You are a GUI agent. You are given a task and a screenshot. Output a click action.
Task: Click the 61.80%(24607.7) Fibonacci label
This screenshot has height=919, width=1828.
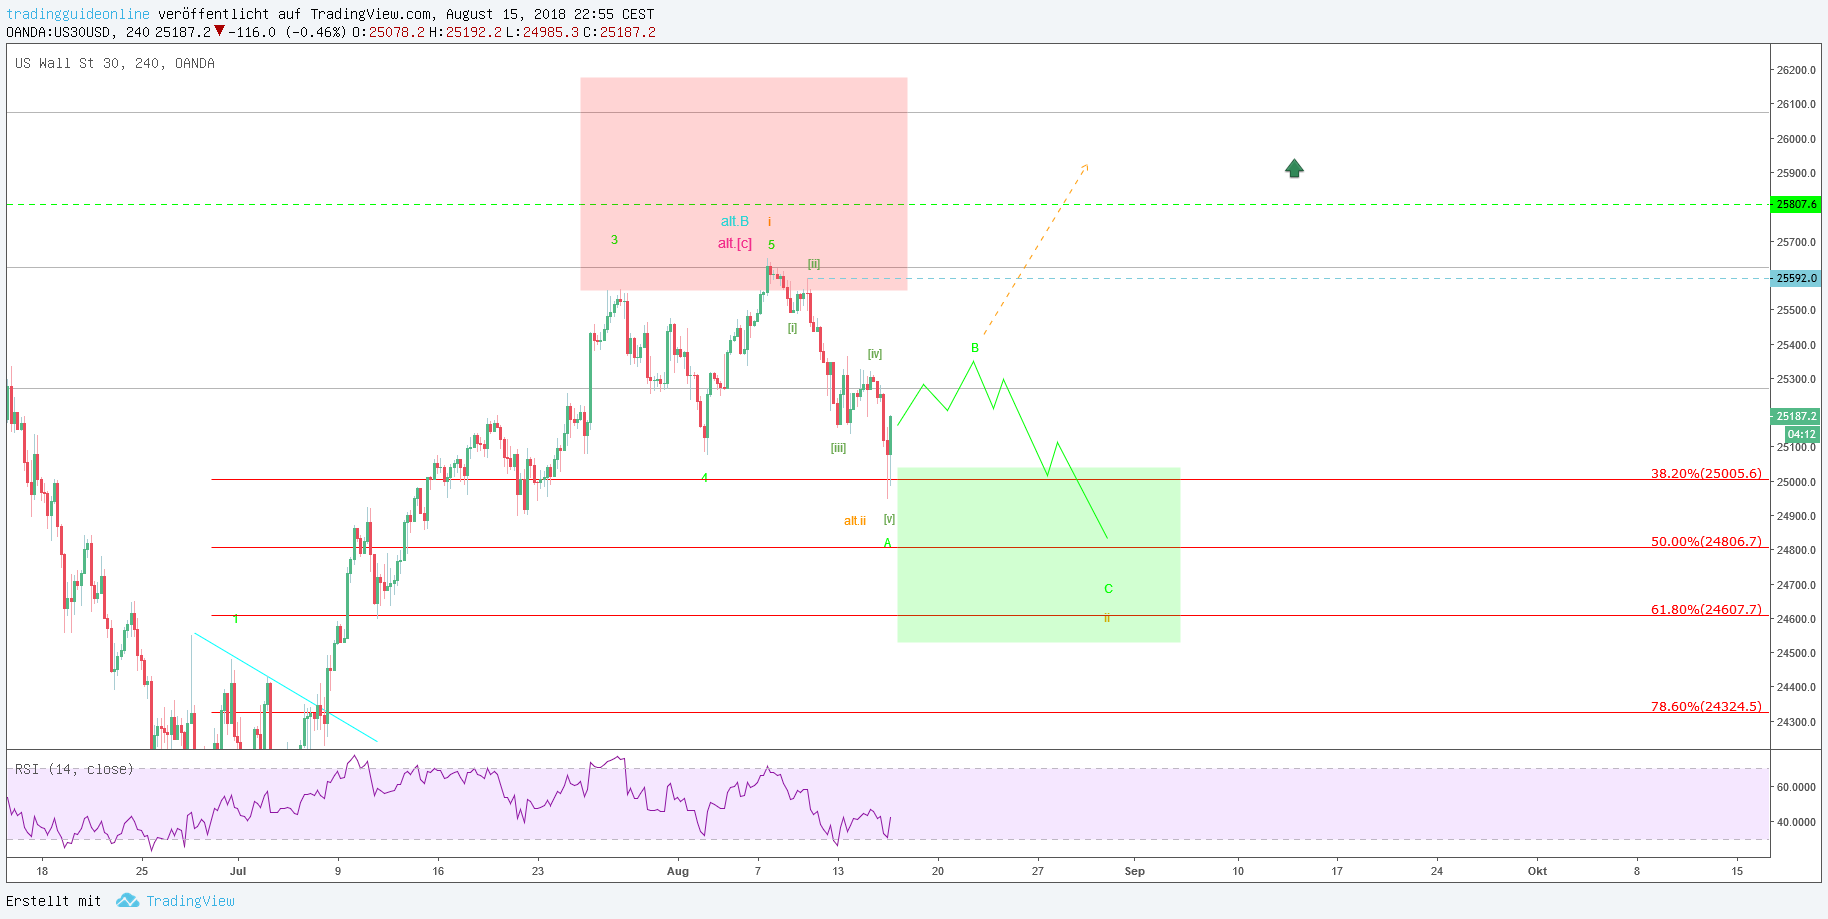click(x=1706, y=609)
